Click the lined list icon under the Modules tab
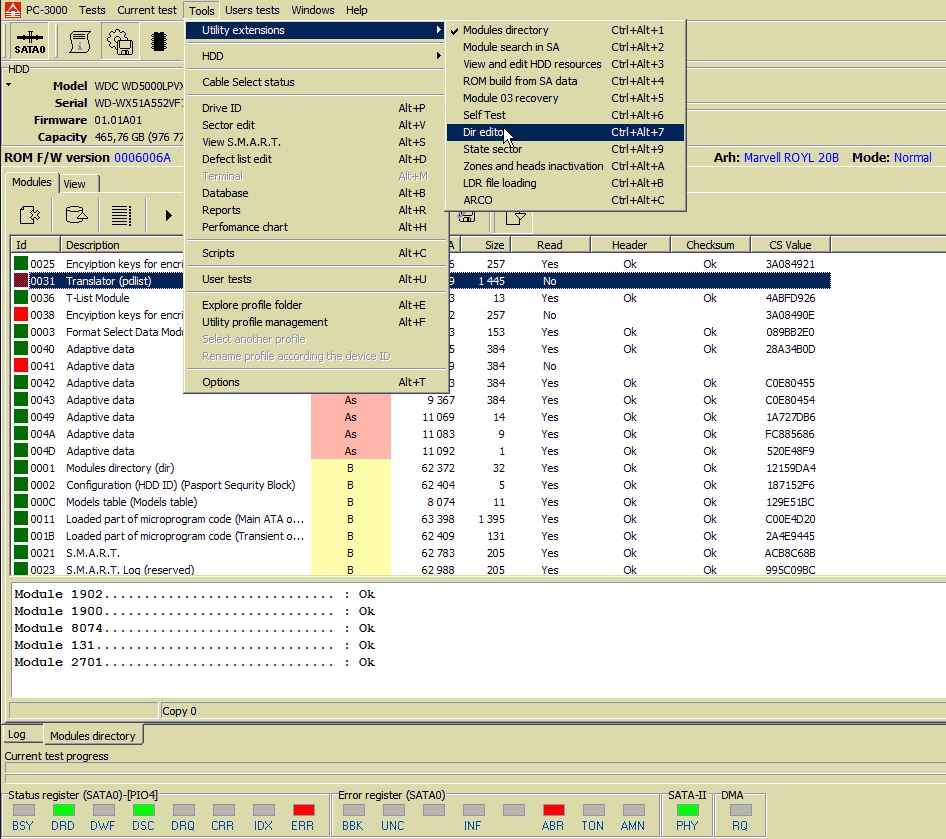This screenshot has width=946, height=839. click(x=121, y=215)
